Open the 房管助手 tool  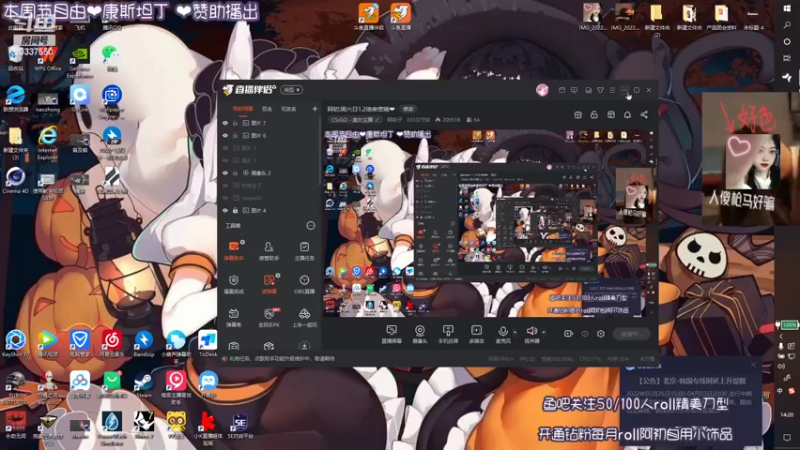coord(269,251)
